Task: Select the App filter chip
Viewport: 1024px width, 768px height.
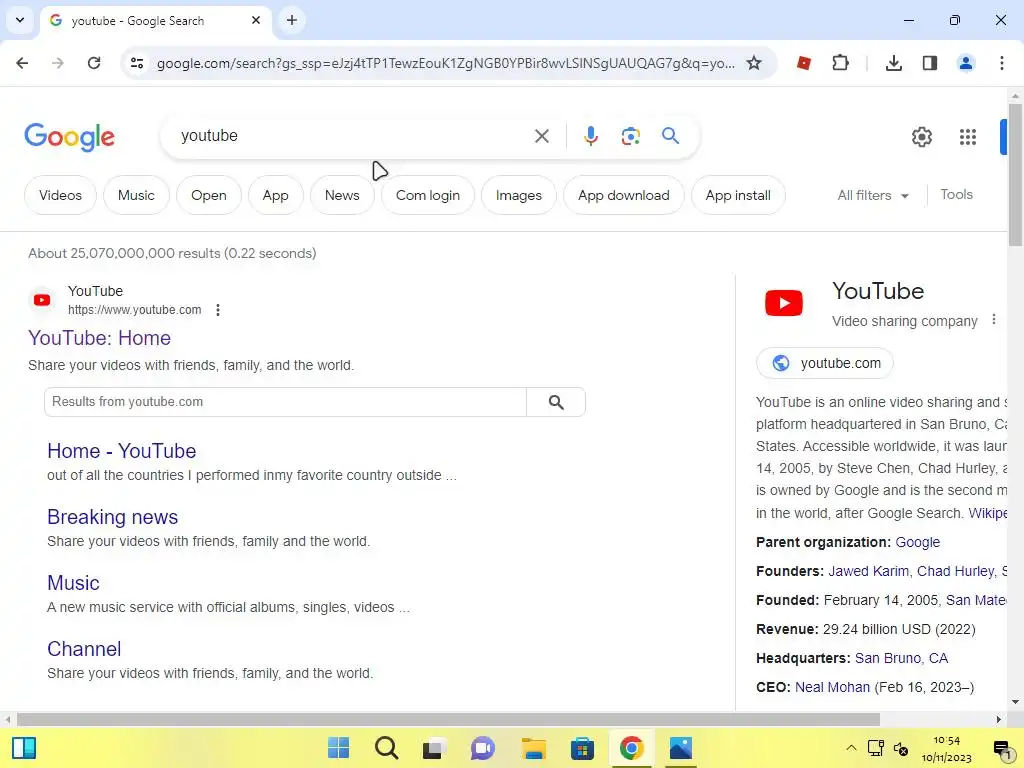Action: pos(276,195)
